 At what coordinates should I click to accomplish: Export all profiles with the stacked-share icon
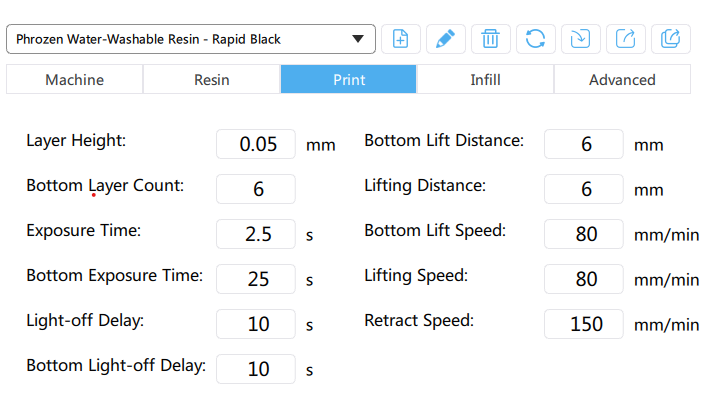tap(670, 39)
